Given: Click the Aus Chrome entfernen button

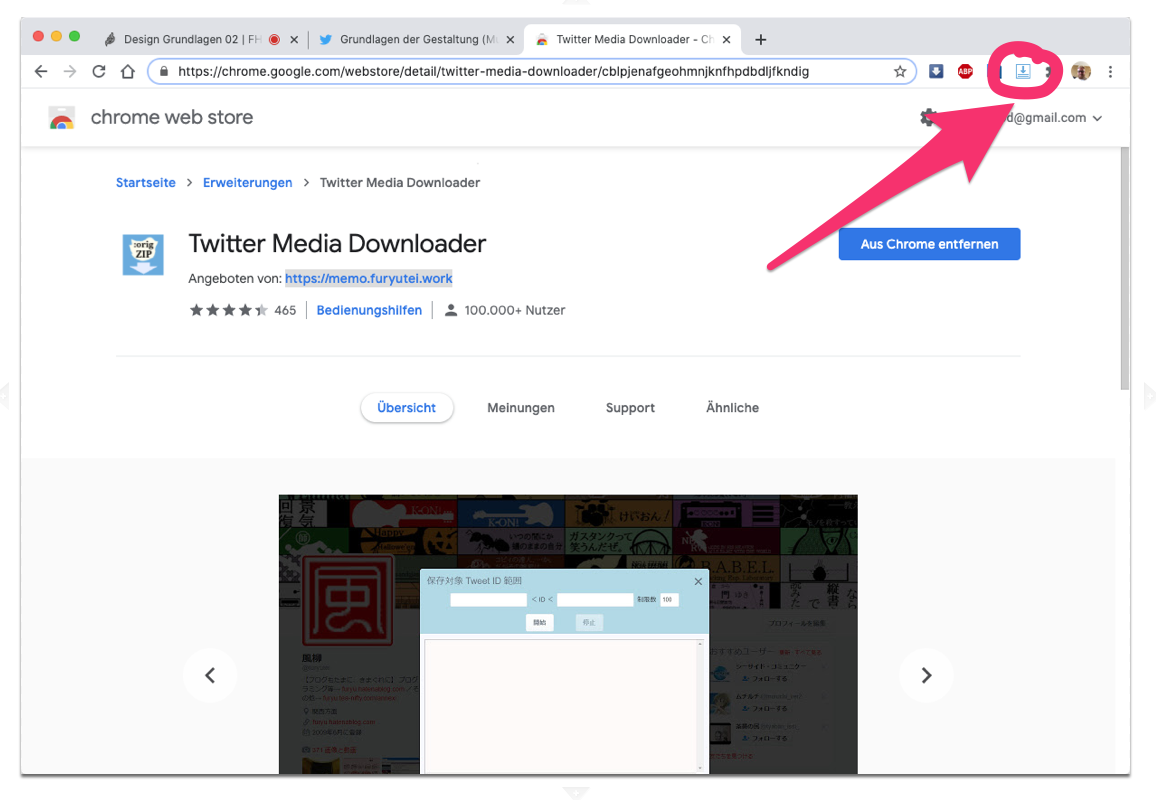Looking at the screenshot, I should point(929,244).
